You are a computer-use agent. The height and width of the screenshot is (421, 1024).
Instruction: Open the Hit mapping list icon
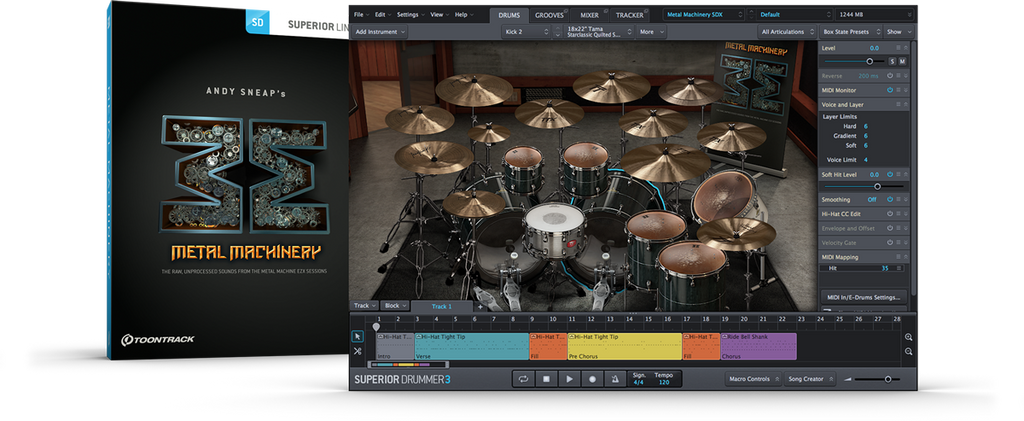point(899,268)
